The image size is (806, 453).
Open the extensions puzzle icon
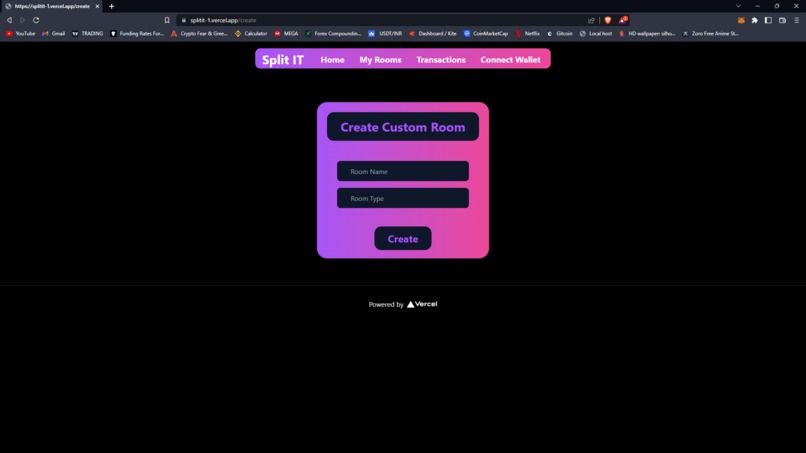[755, 20]
